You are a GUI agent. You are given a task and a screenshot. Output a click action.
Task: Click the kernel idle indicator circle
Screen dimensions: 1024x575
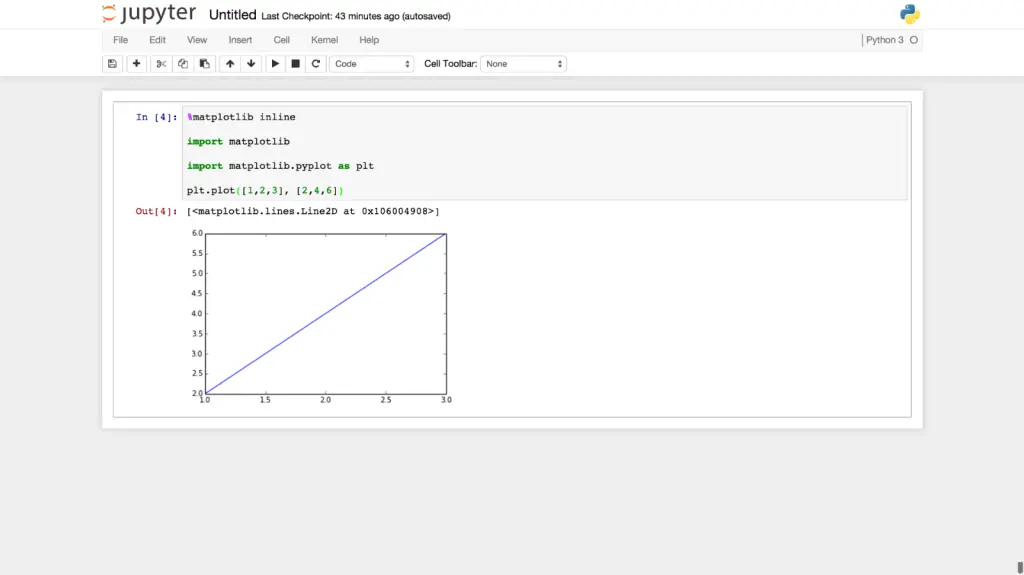[914, 40]
